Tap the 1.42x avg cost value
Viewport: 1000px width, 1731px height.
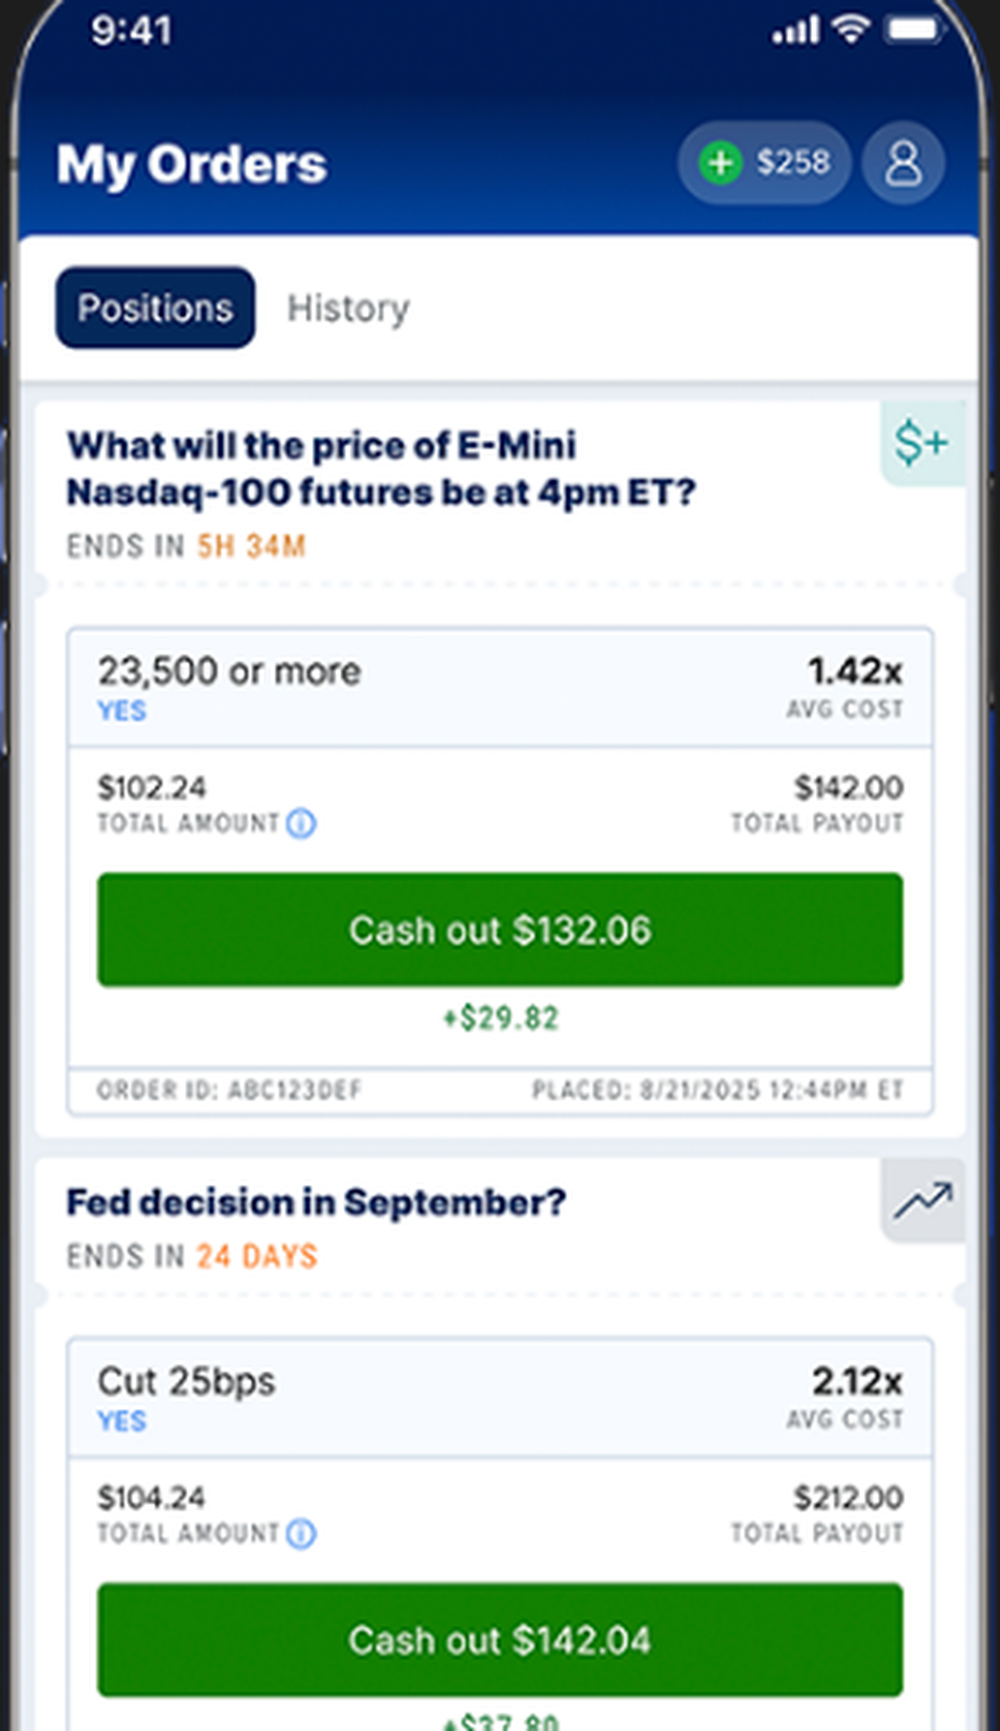pos(855,671)
